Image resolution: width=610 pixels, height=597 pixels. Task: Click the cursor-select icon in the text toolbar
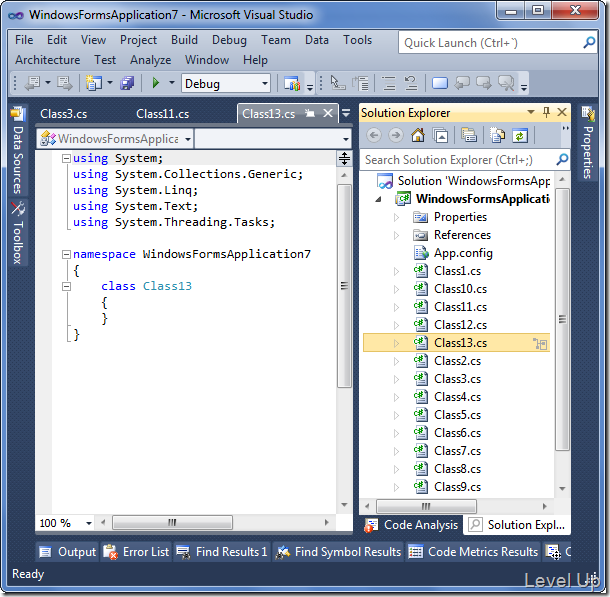click(x=337, y=83)
